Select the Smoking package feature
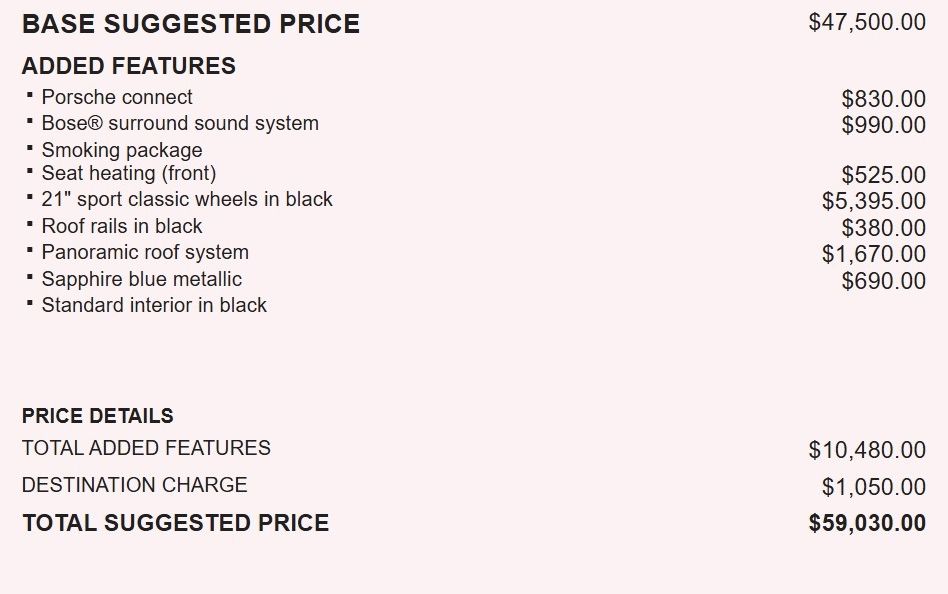 (x=122, y=150)
